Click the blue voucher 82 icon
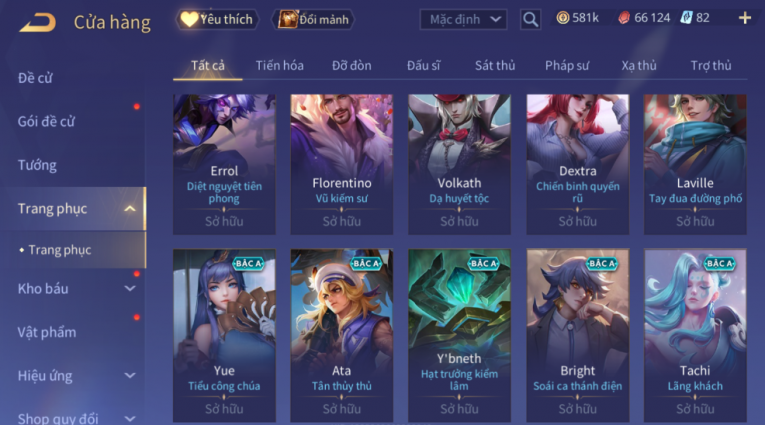 pyautogui.click(x=686, y=18)
